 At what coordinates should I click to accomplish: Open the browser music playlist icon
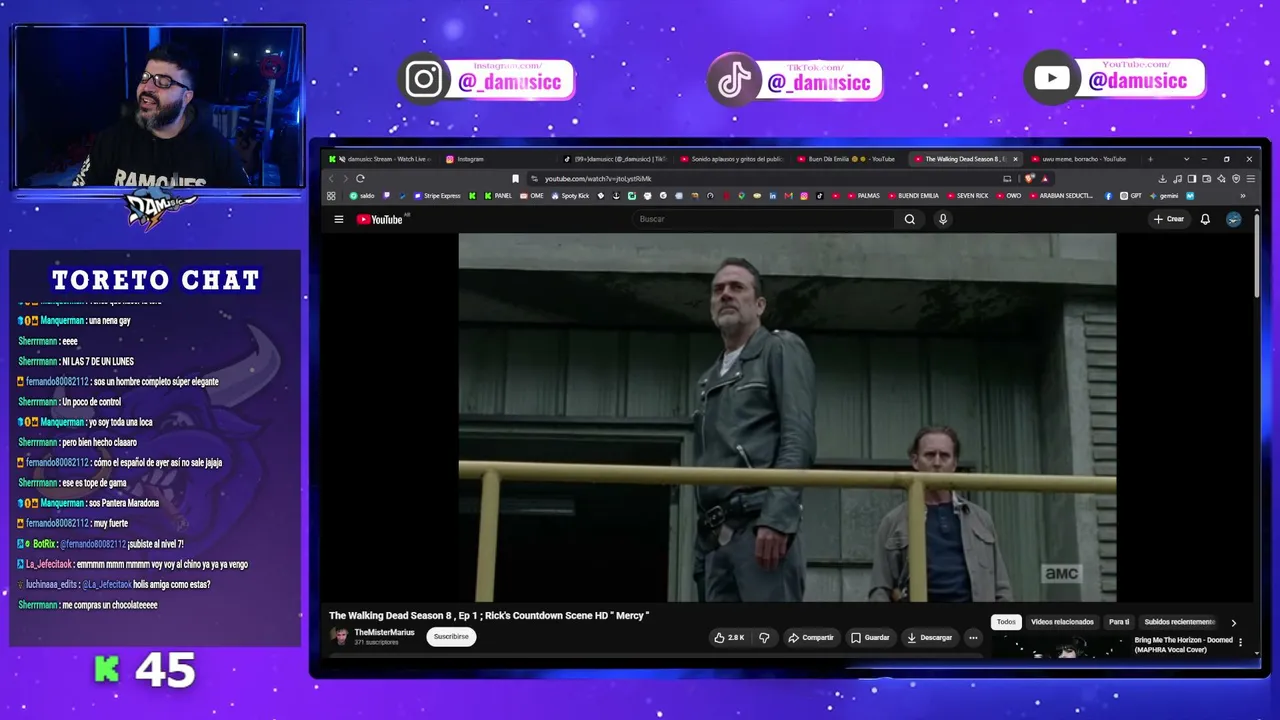(1177, 179)
